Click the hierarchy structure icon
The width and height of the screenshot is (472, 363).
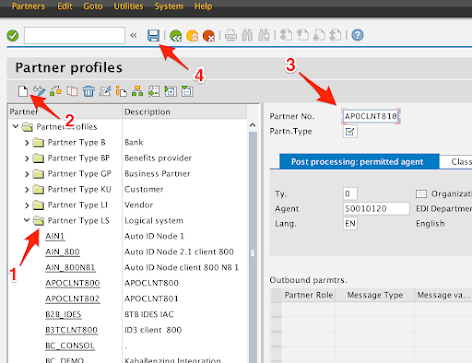[x=137, y=91]
